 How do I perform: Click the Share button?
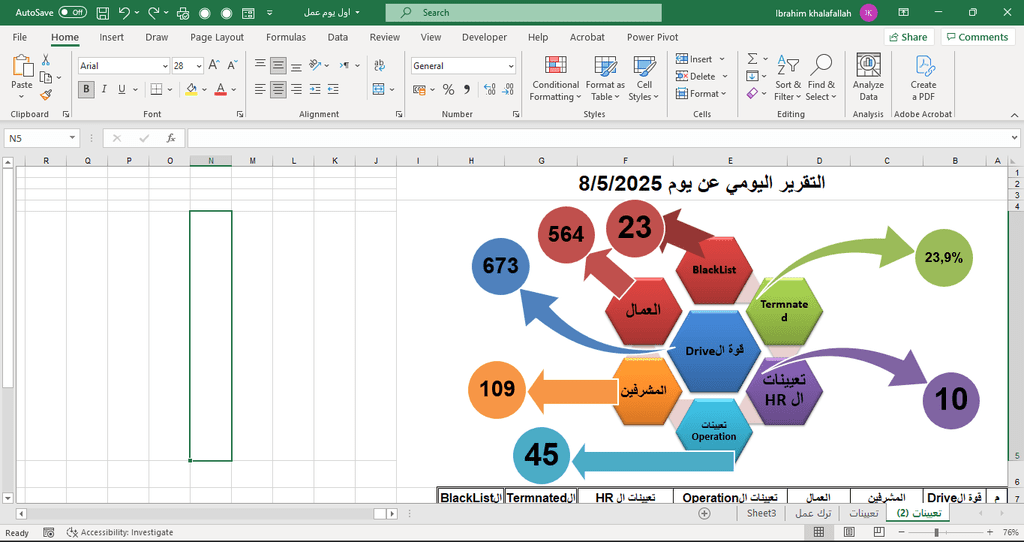pos(907,37)
